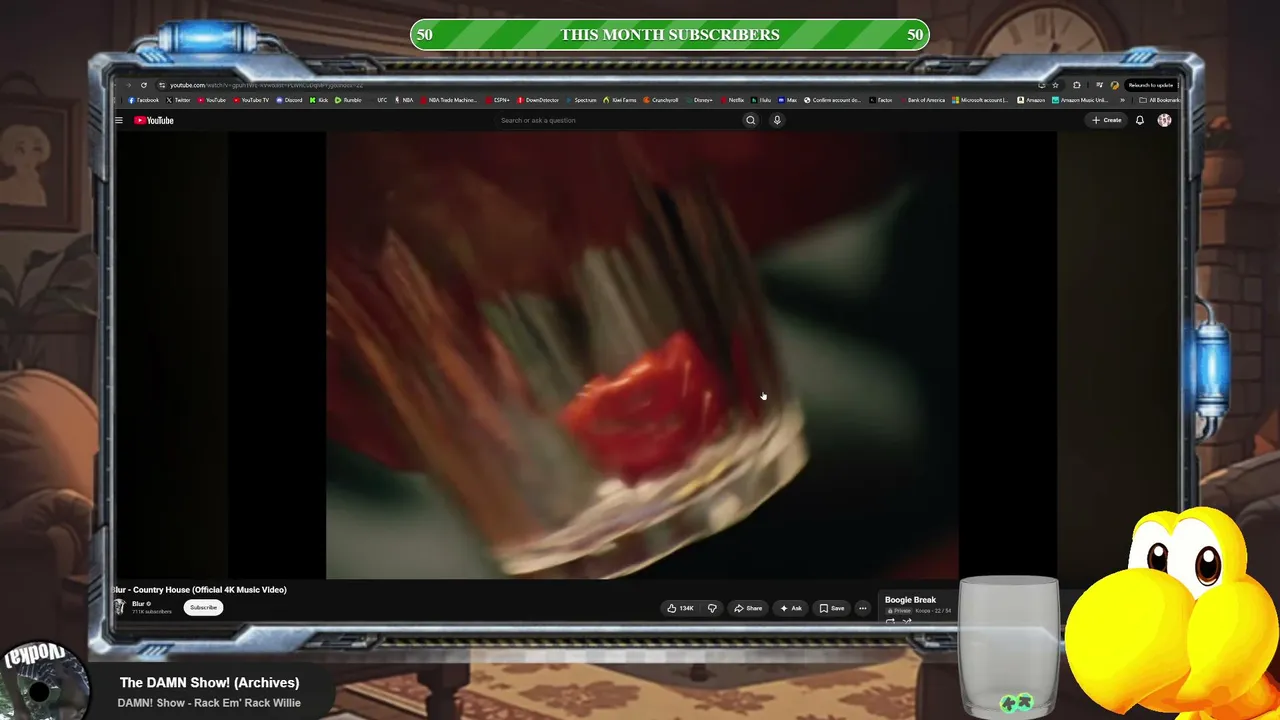Open the Facebook bookmark

coord(144,100)
